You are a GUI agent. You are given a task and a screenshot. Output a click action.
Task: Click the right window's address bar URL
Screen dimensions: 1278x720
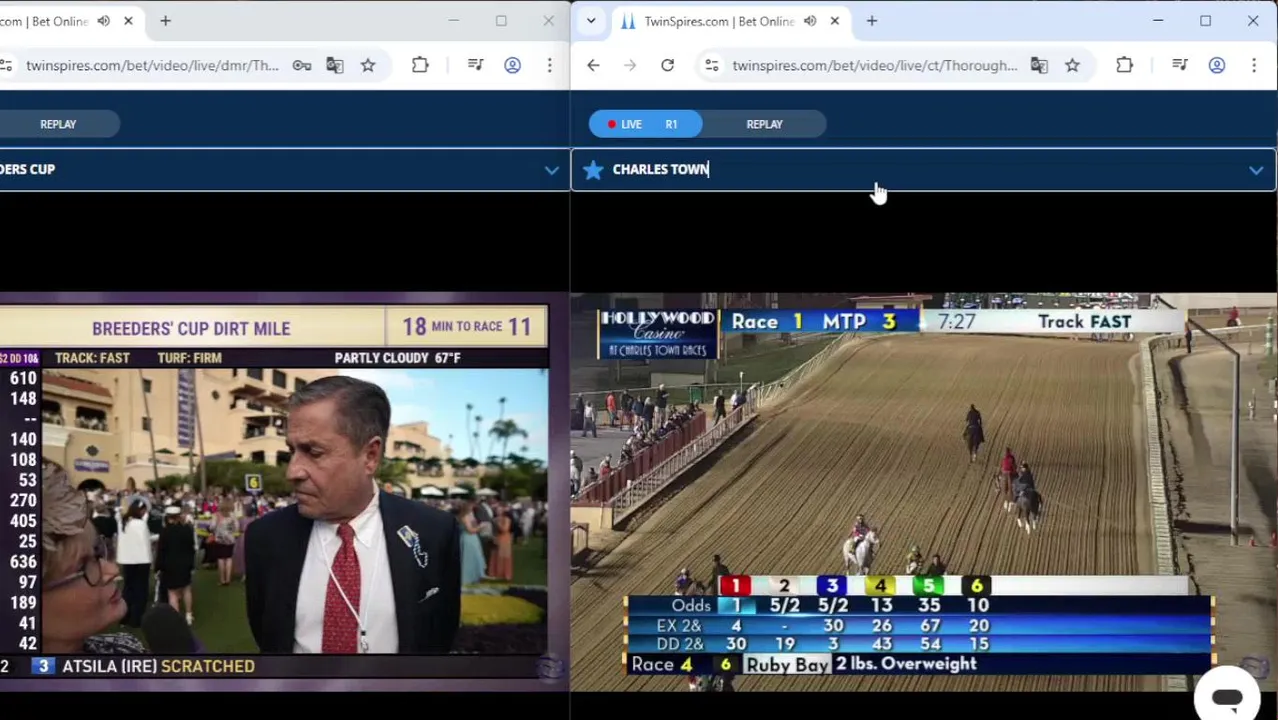pyautogui.click(x=874, y=66)
